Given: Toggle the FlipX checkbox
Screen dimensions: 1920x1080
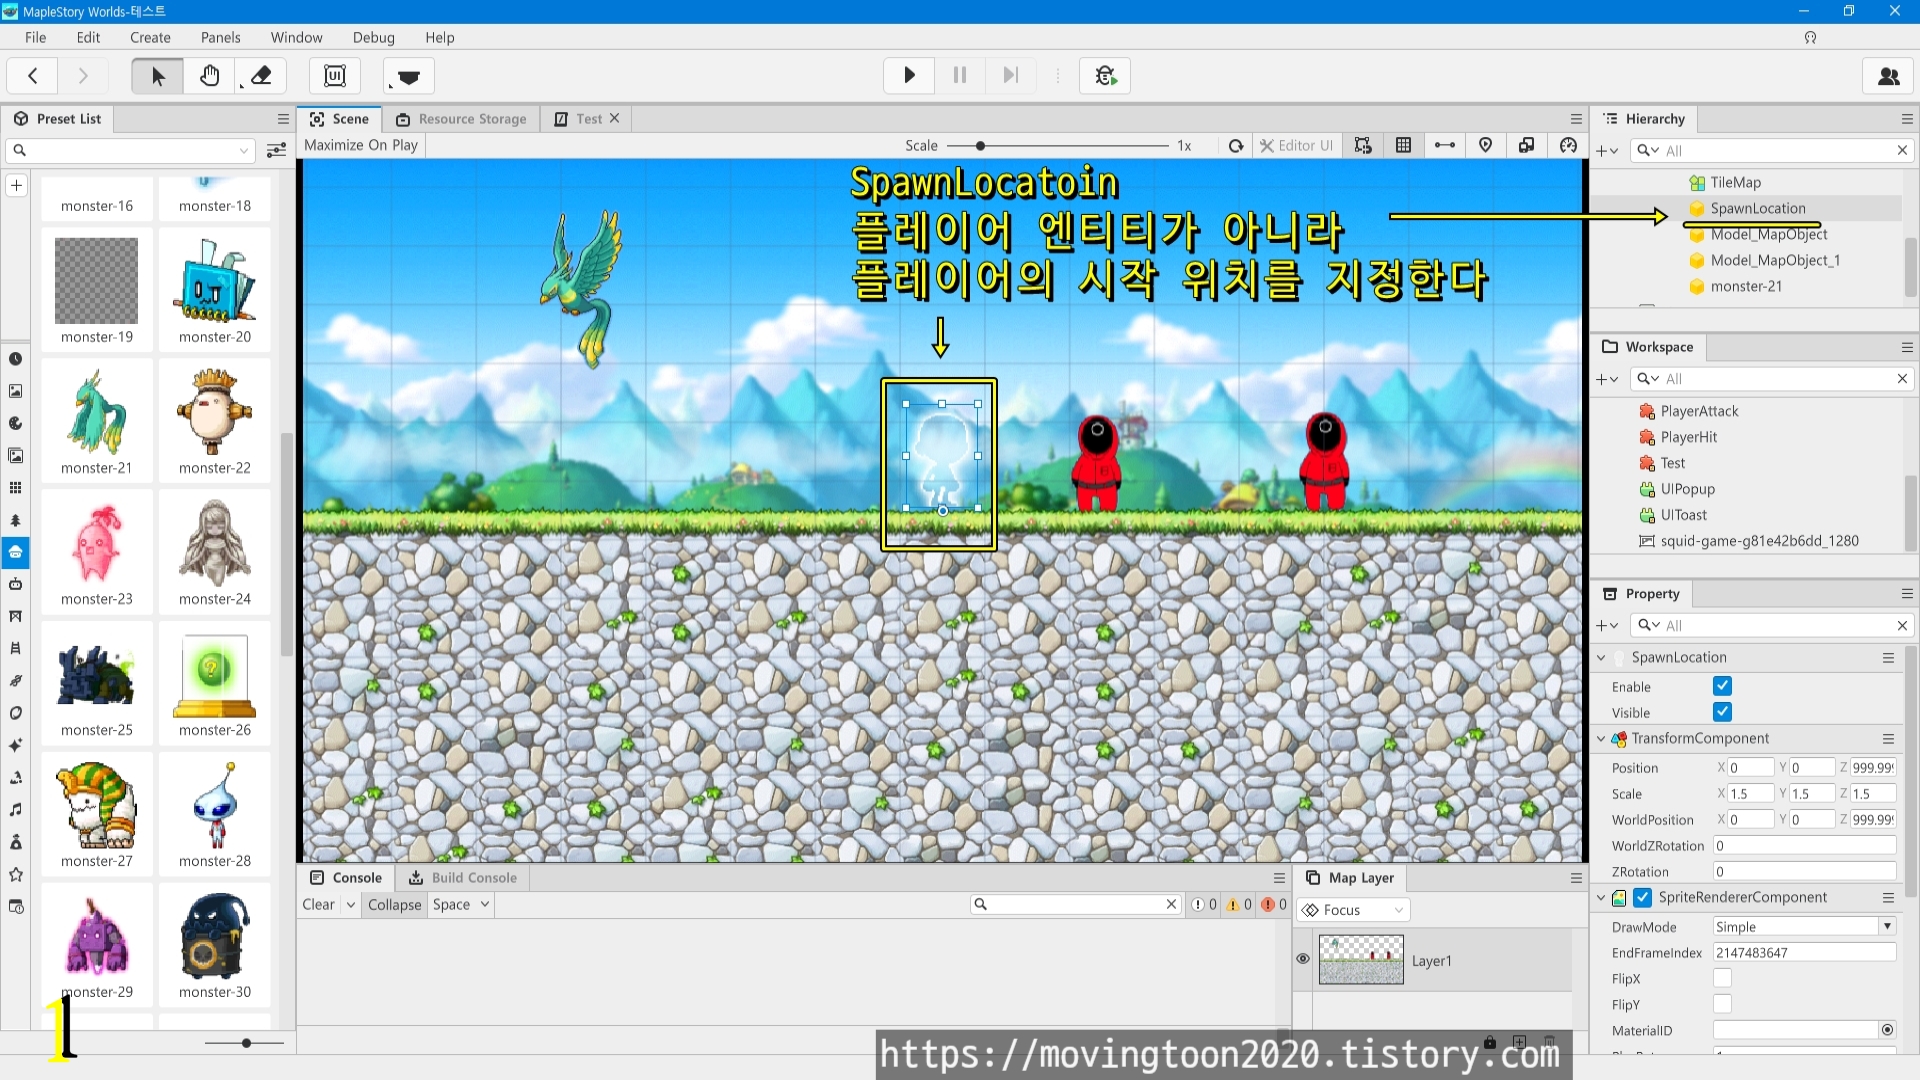Looking at the screenshot, I should tap(1722, 979).
